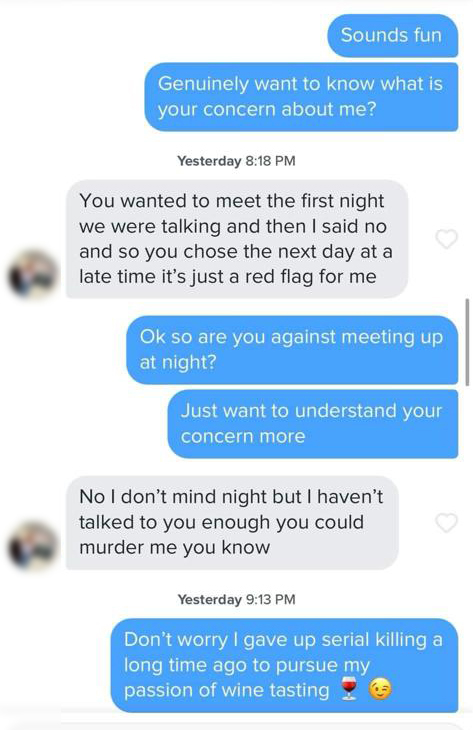Like the 'red flag for me' message

(x=446, y=239)
